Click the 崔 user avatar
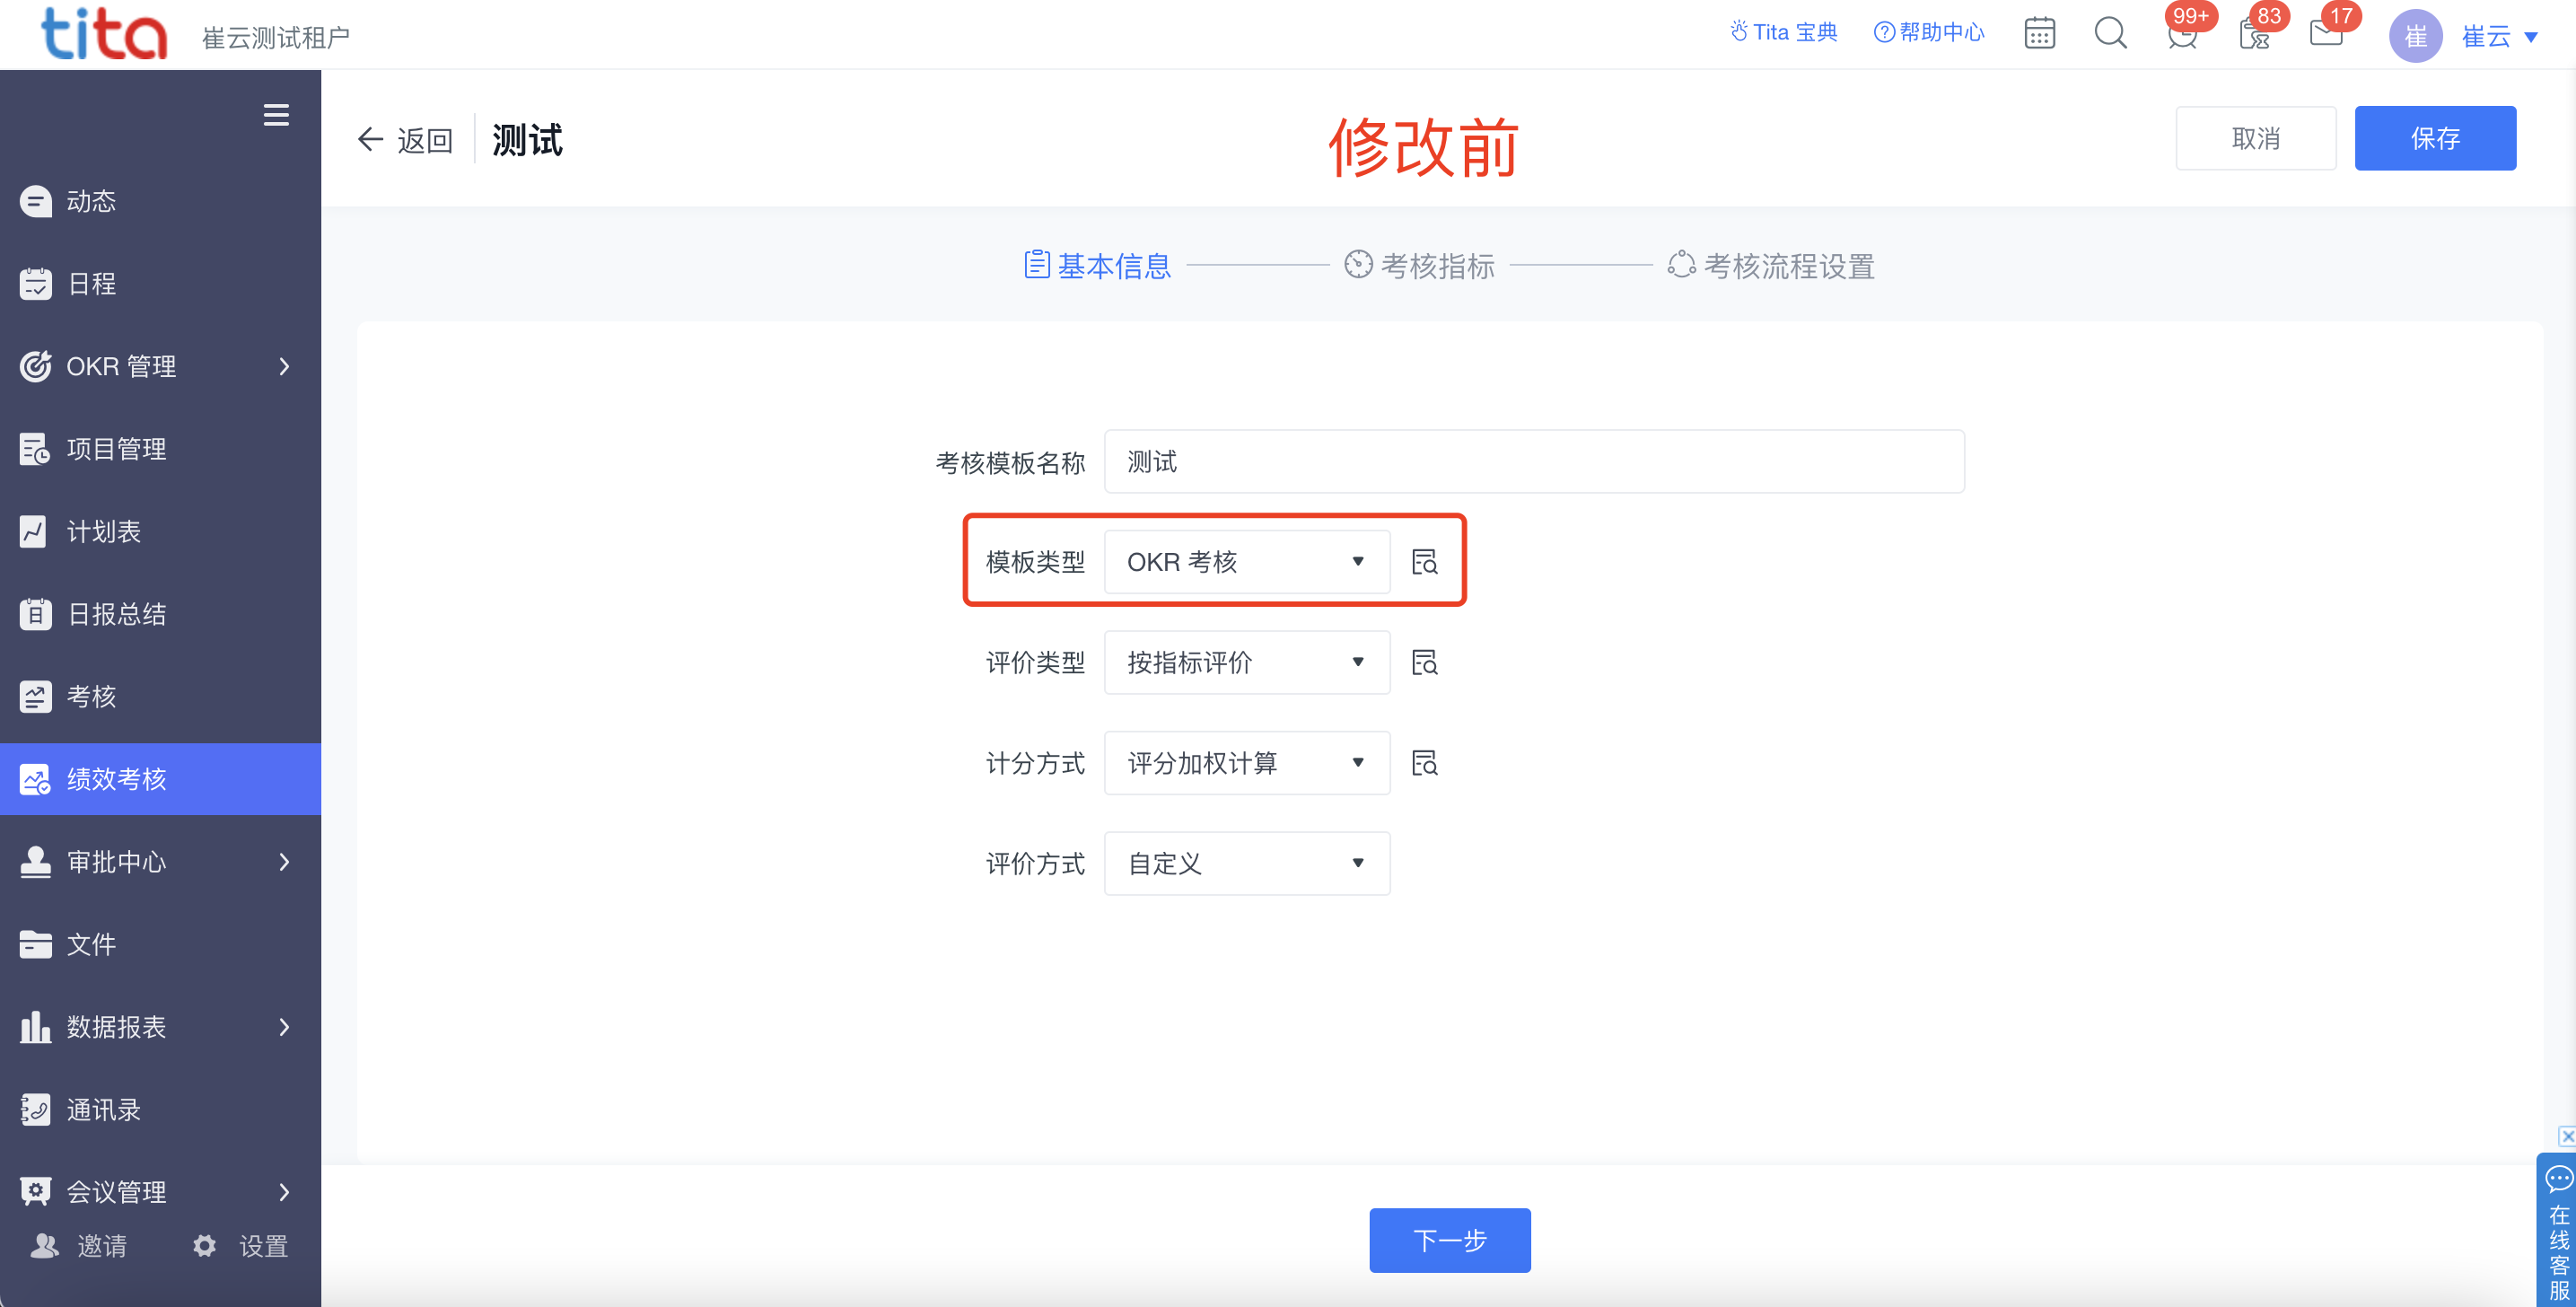The height and width of the screenshot is (1307, 2576). 2415,36
